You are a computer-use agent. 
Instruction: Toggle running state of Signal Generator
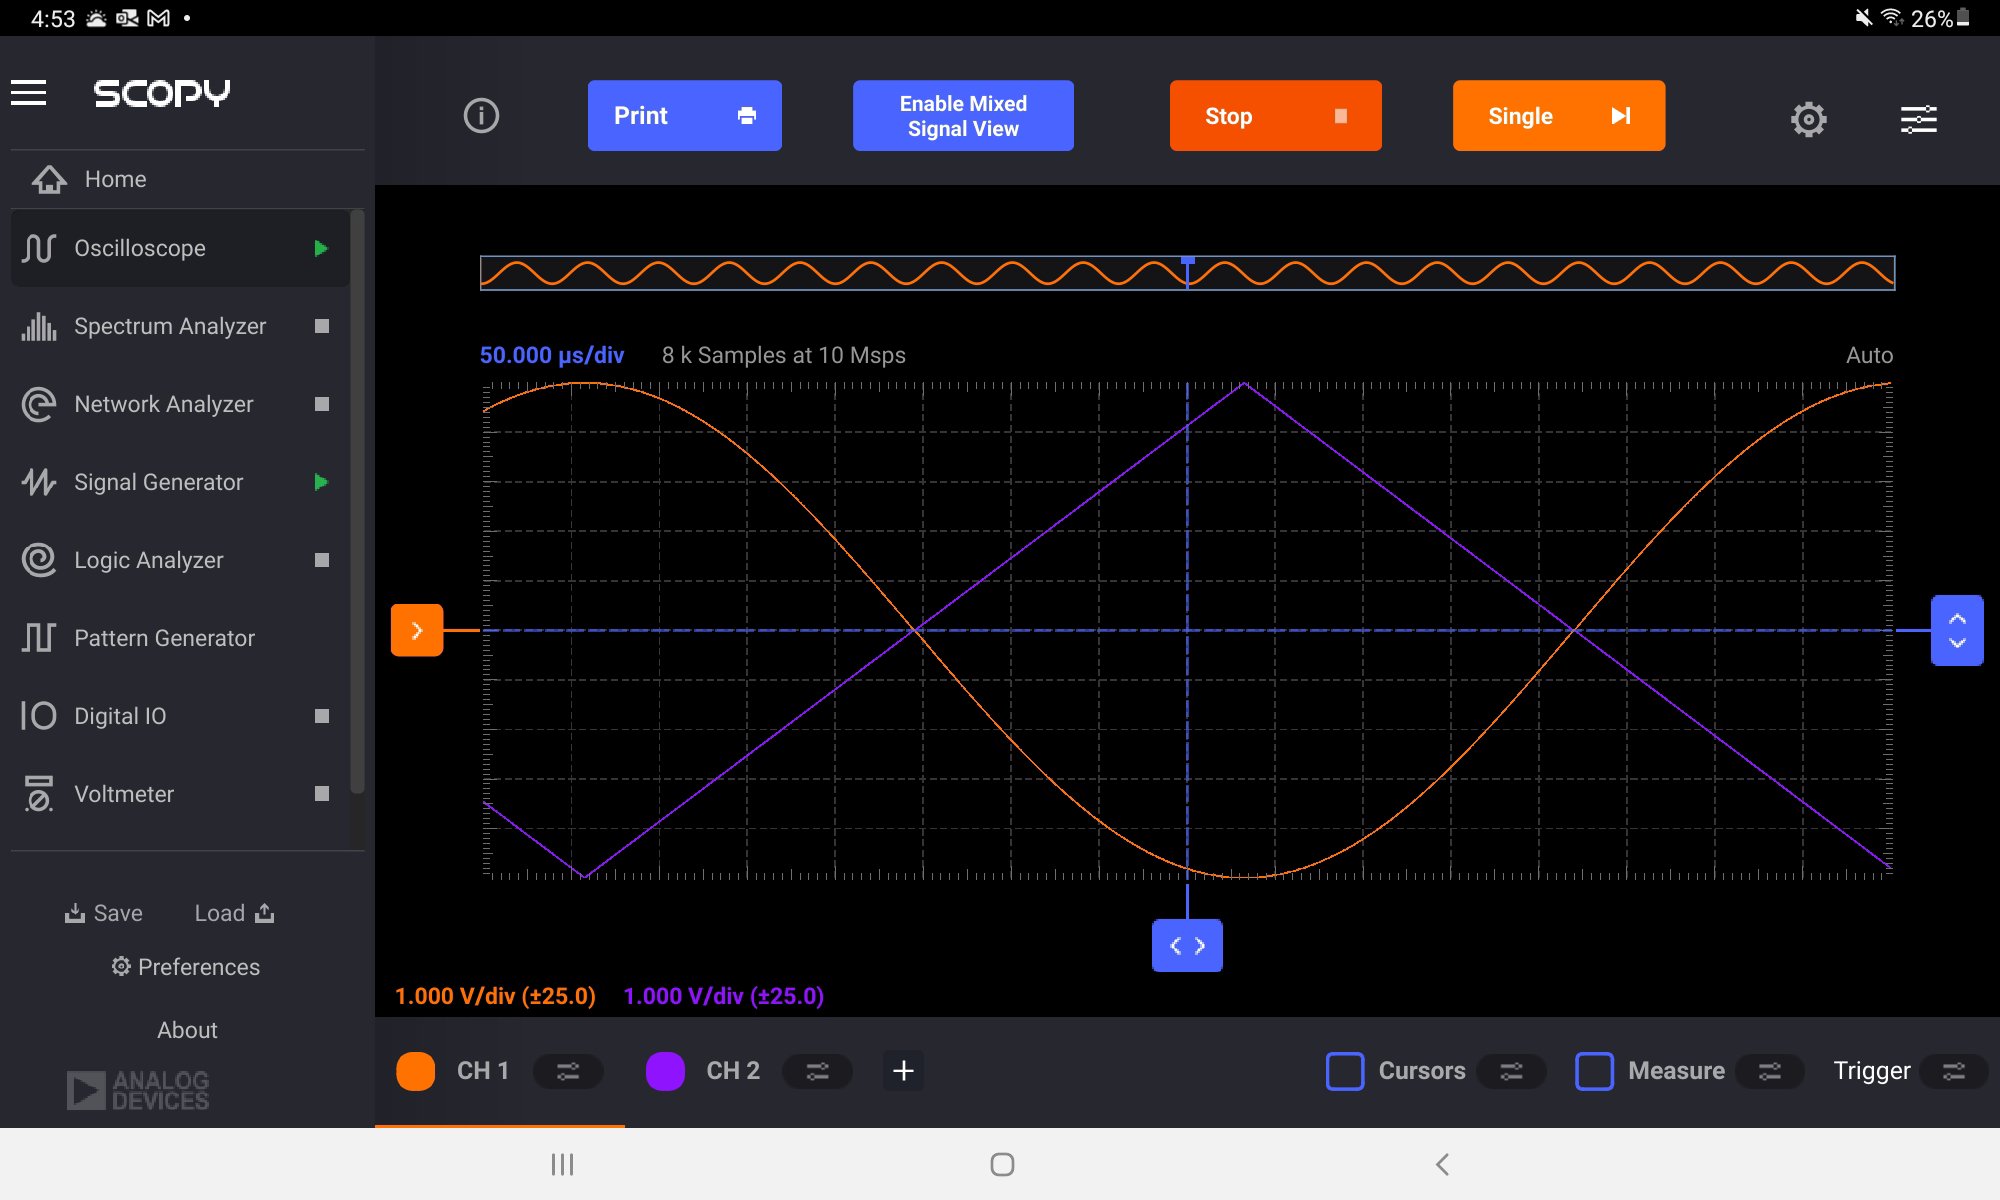point(320,482)
